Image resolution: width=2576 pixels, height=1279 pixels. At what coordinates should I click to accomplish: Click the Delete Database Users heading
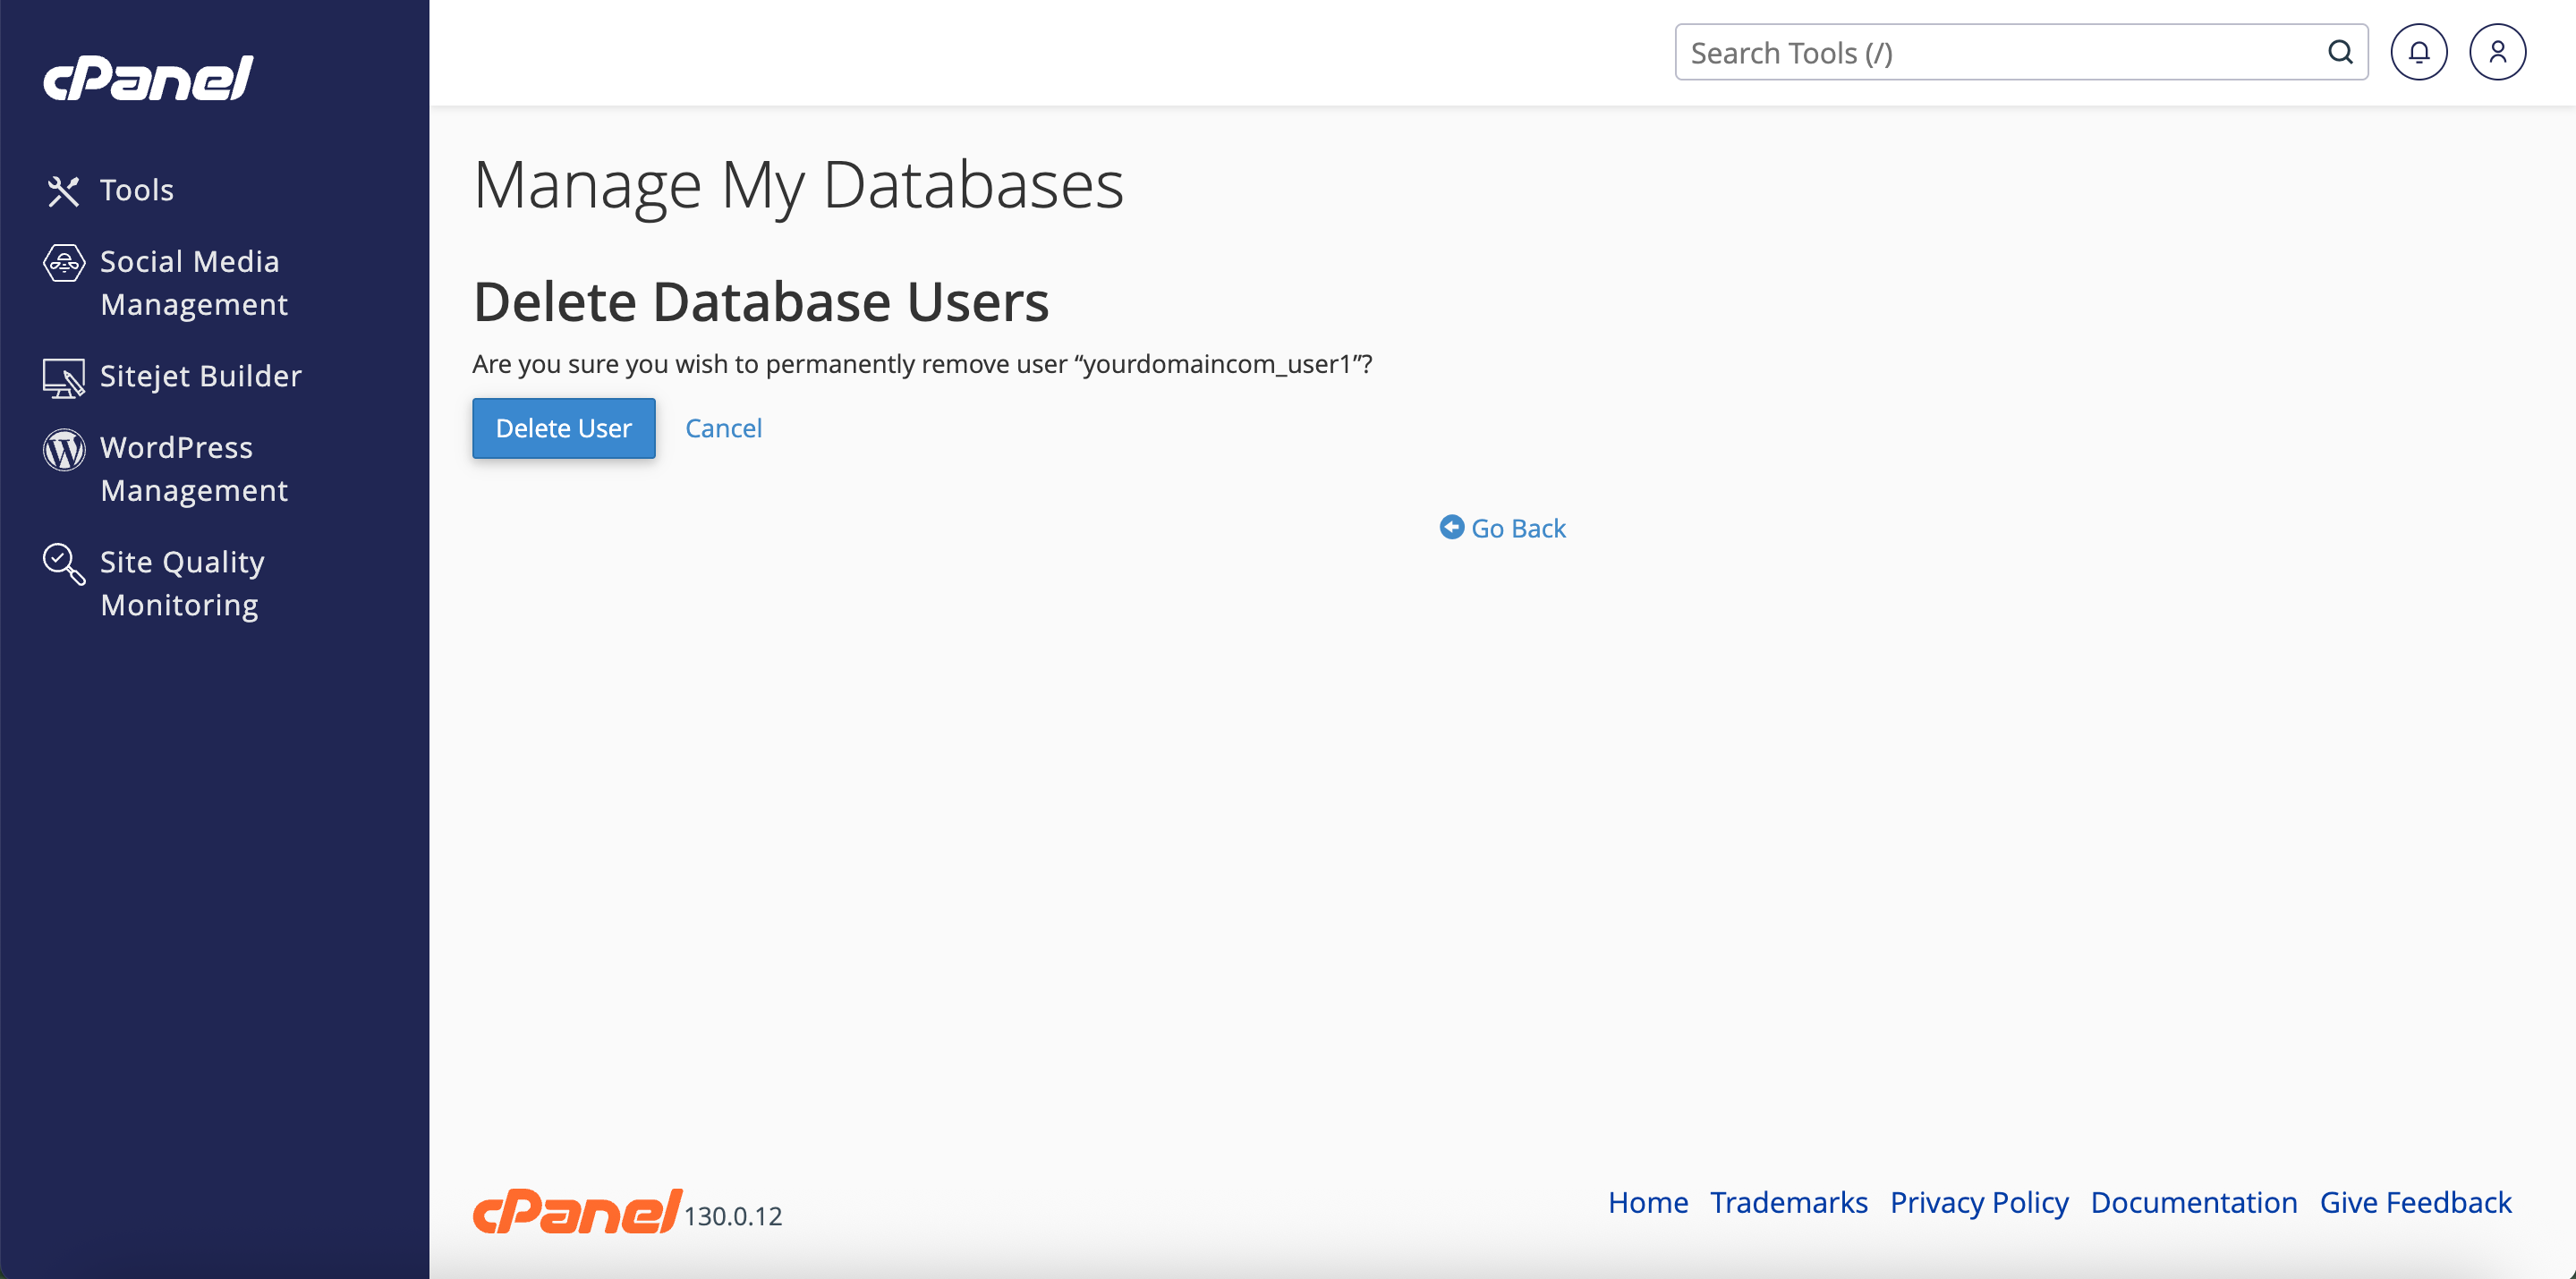[761, 301]
